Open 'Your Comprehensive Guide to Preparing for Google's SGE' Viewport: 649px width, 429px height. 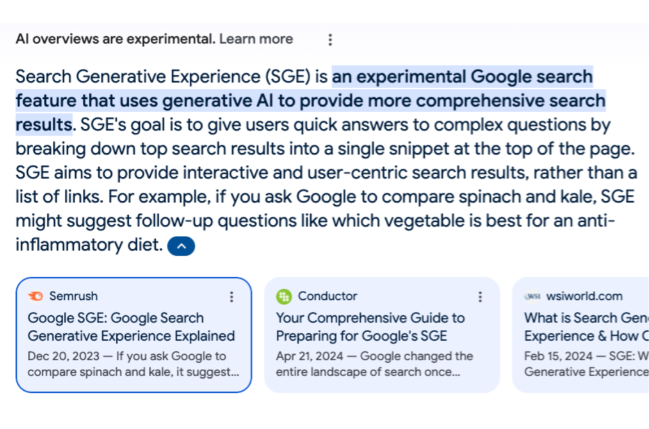[x=370, y=327]
